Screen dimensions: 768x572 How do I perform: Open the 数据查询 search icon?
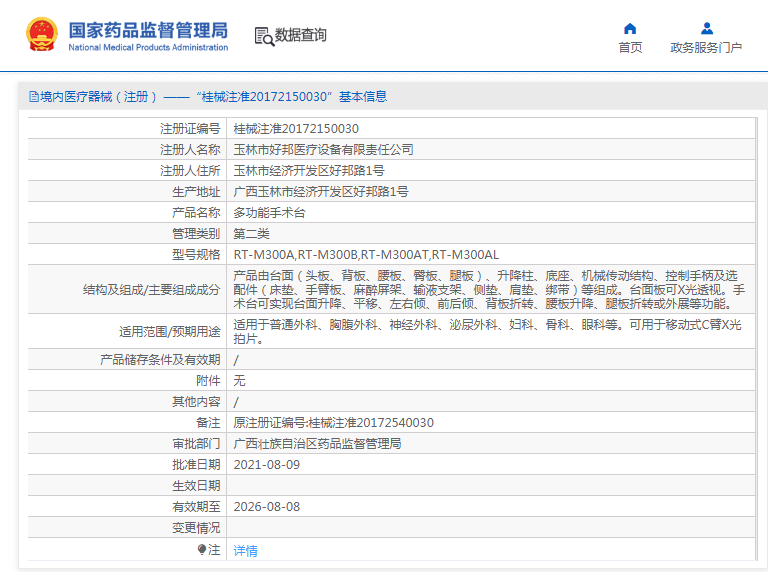[264, 36]
